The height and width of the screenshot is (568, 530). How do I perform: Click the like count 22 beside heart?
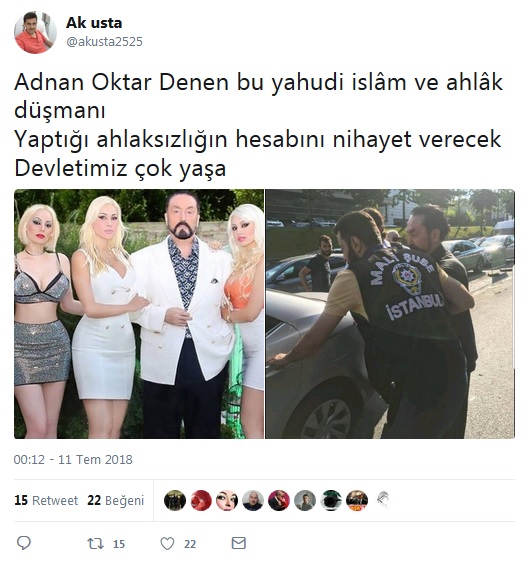(190, 544)
